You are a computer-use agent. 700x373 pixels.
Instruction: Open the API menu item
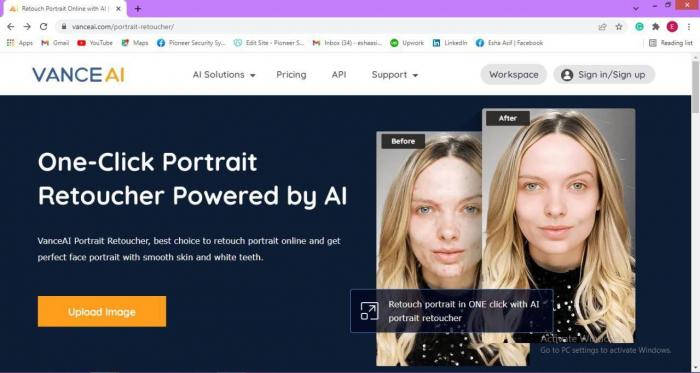click(x=339, y=75)
